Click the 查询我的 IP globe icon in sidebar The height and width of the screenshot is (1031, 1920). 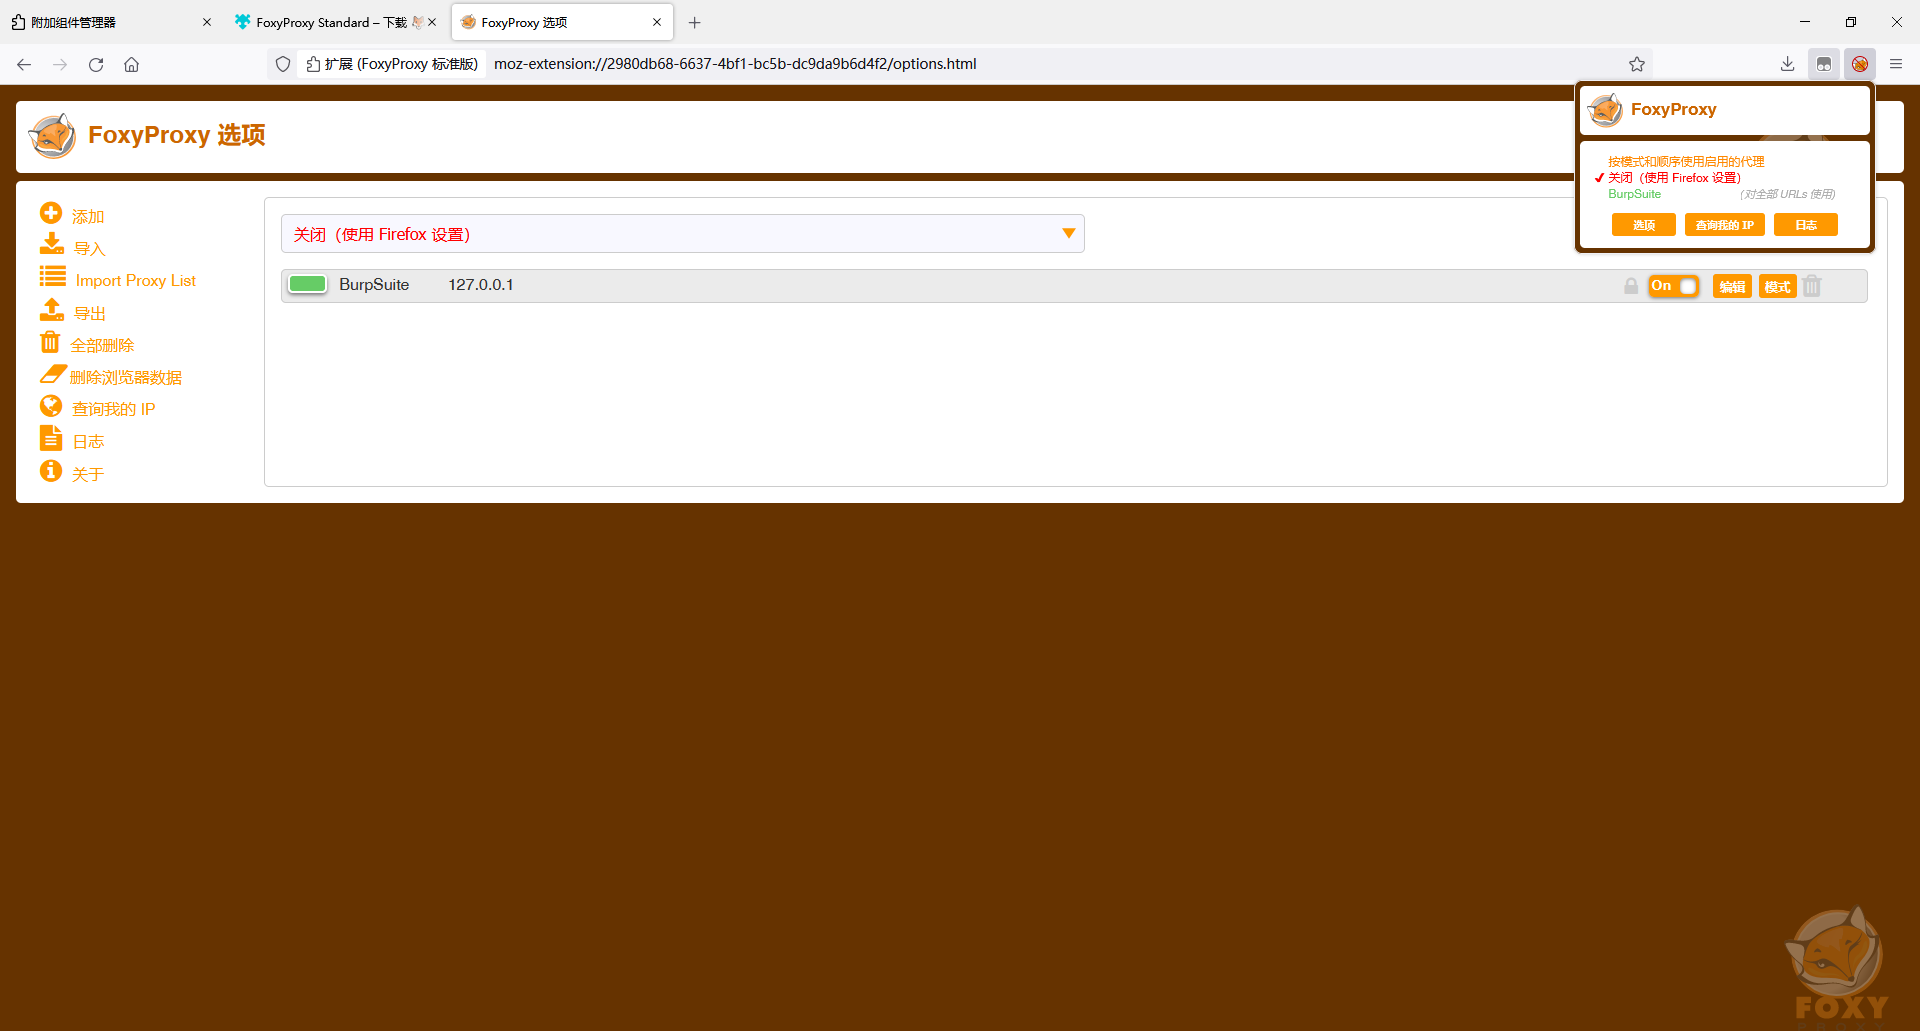[x=51, y=406]
